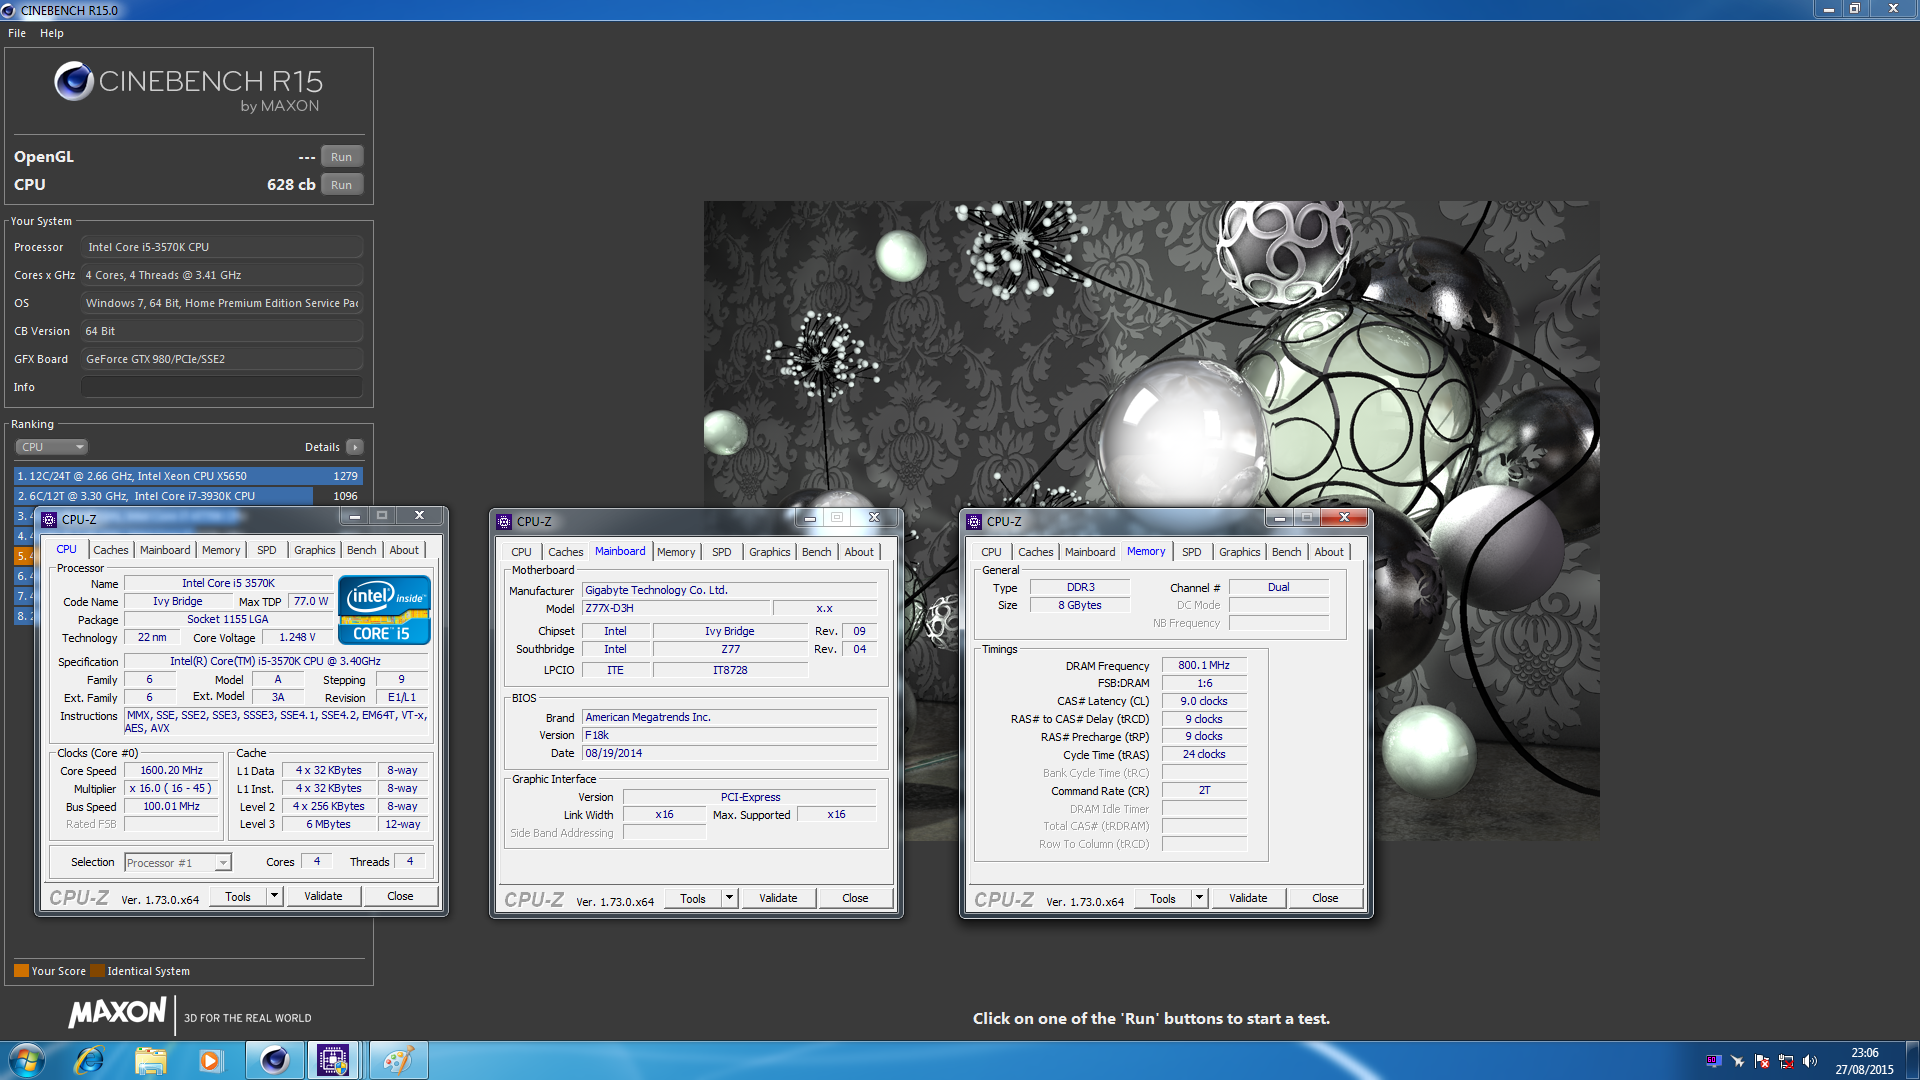The image size is (1920, 1080).
Task: Switch to CPU-Z taskbar icon
Action: click(333, 1060)
